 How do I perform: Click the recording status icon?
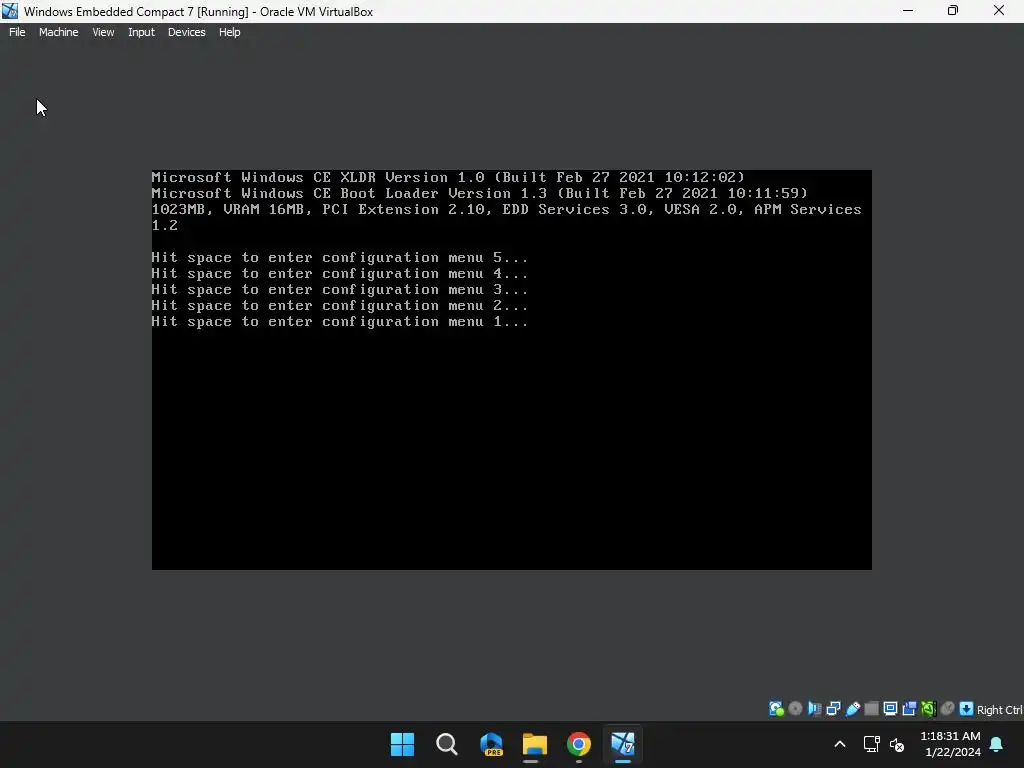click(x=909, y=709)
